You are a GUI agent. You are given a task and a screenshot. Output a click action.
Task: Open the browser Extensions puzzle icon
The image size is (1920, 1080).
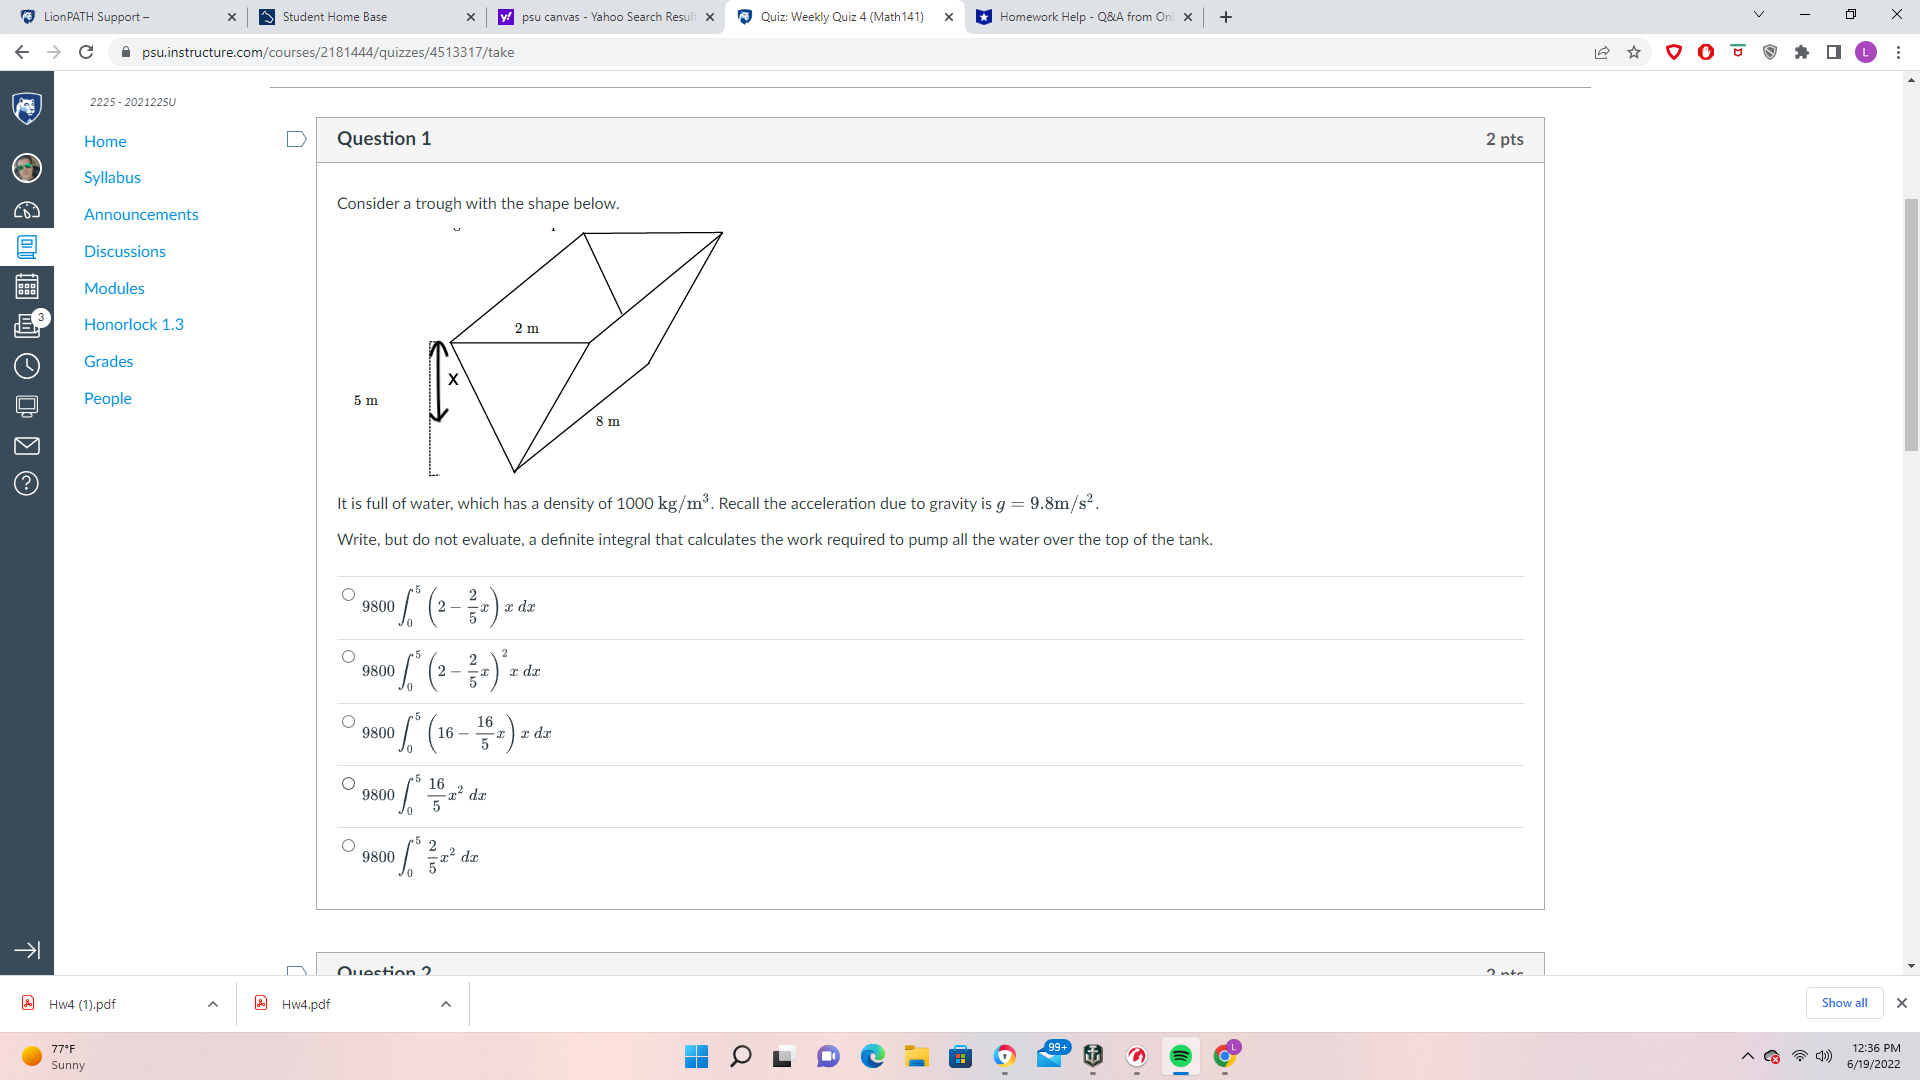1803,52
